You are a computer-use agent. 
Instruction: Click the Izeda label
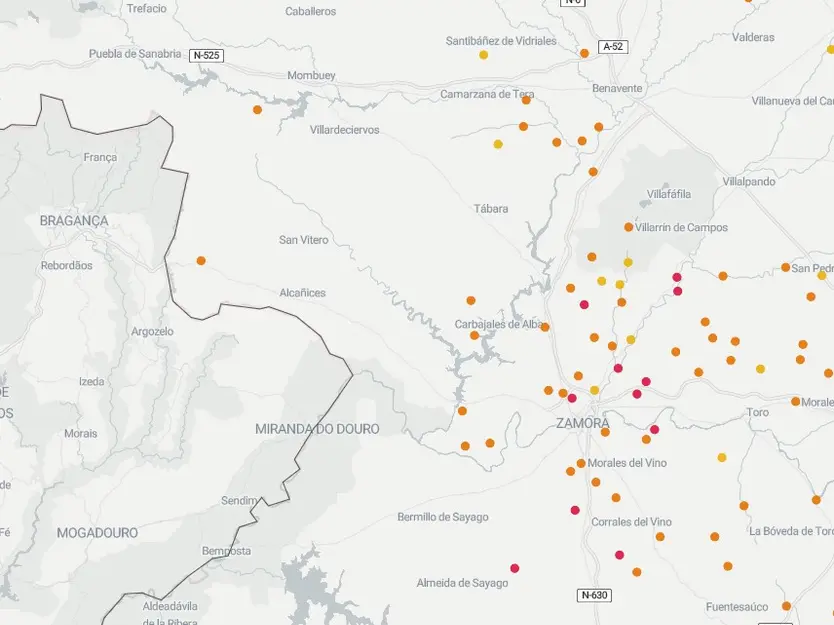pyautogui.click(x=91, y=381)
